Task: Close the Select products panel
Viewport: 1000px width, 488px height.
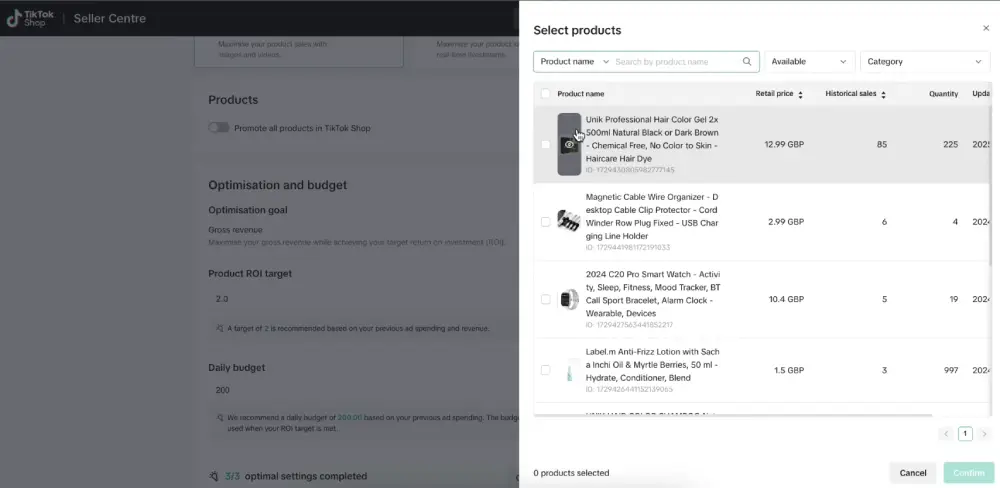Action: click(x=985, y=28)
